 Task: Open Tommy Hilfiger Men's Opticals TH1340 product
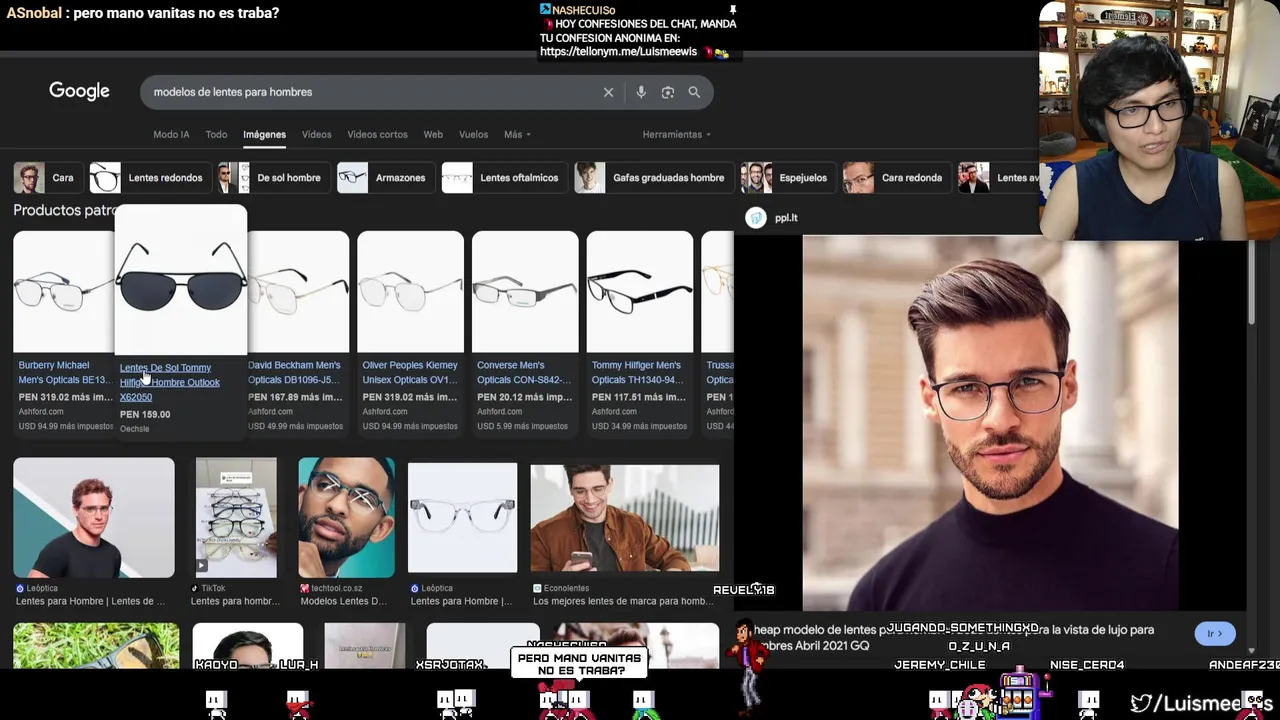pyautogui.click(x=638, y=372)
